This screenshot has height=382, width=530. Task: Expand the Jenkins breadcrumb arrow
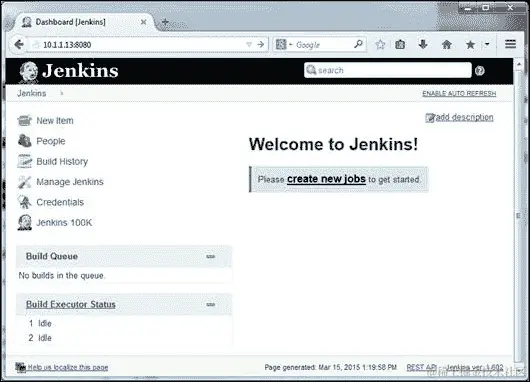coord(62,93)
